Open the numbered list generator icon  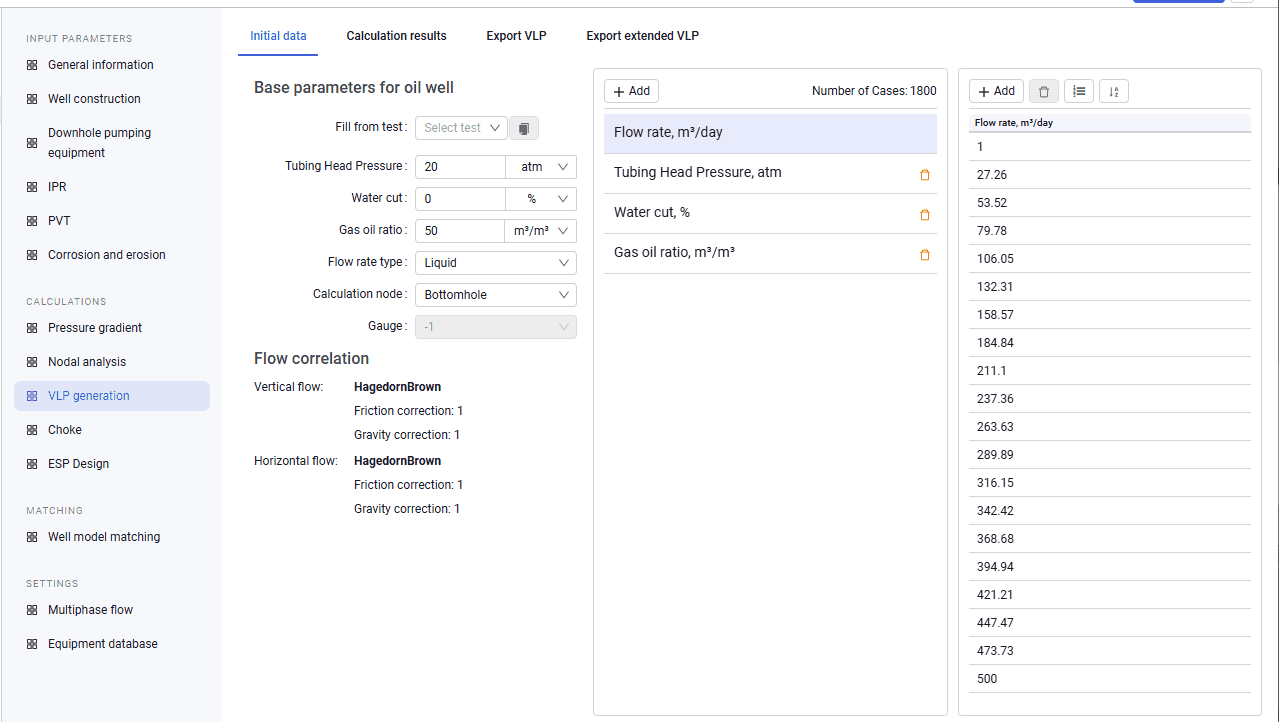[x=1079, y=91]
